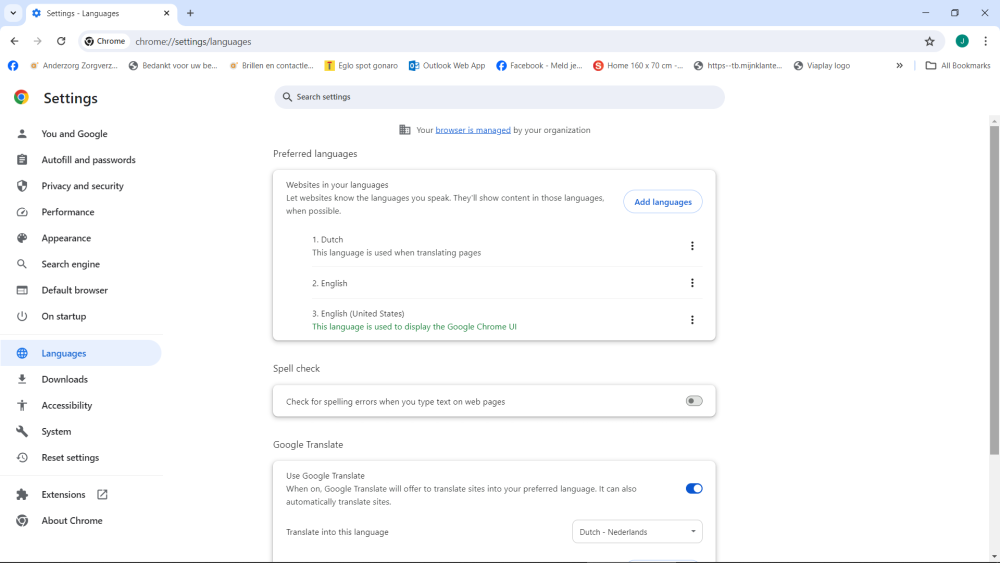Image resolution: width=1000 pixels, height=563 pixels.
Task: Click the Search settings field
Action: click(500, 97)
